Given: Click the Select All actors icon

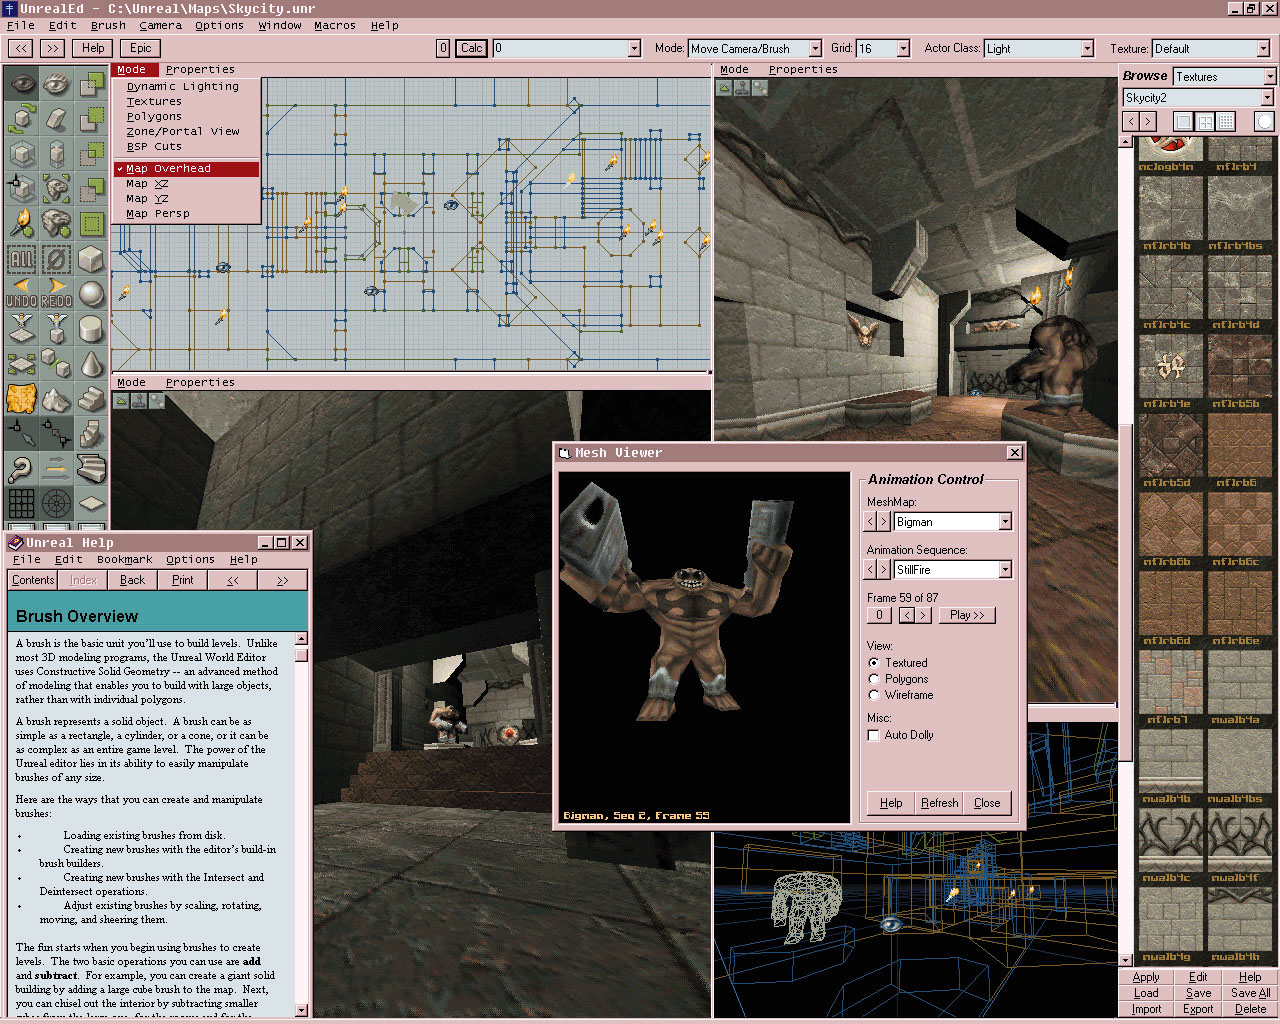Looking at the screenshot, I should (x=22, y=259).
